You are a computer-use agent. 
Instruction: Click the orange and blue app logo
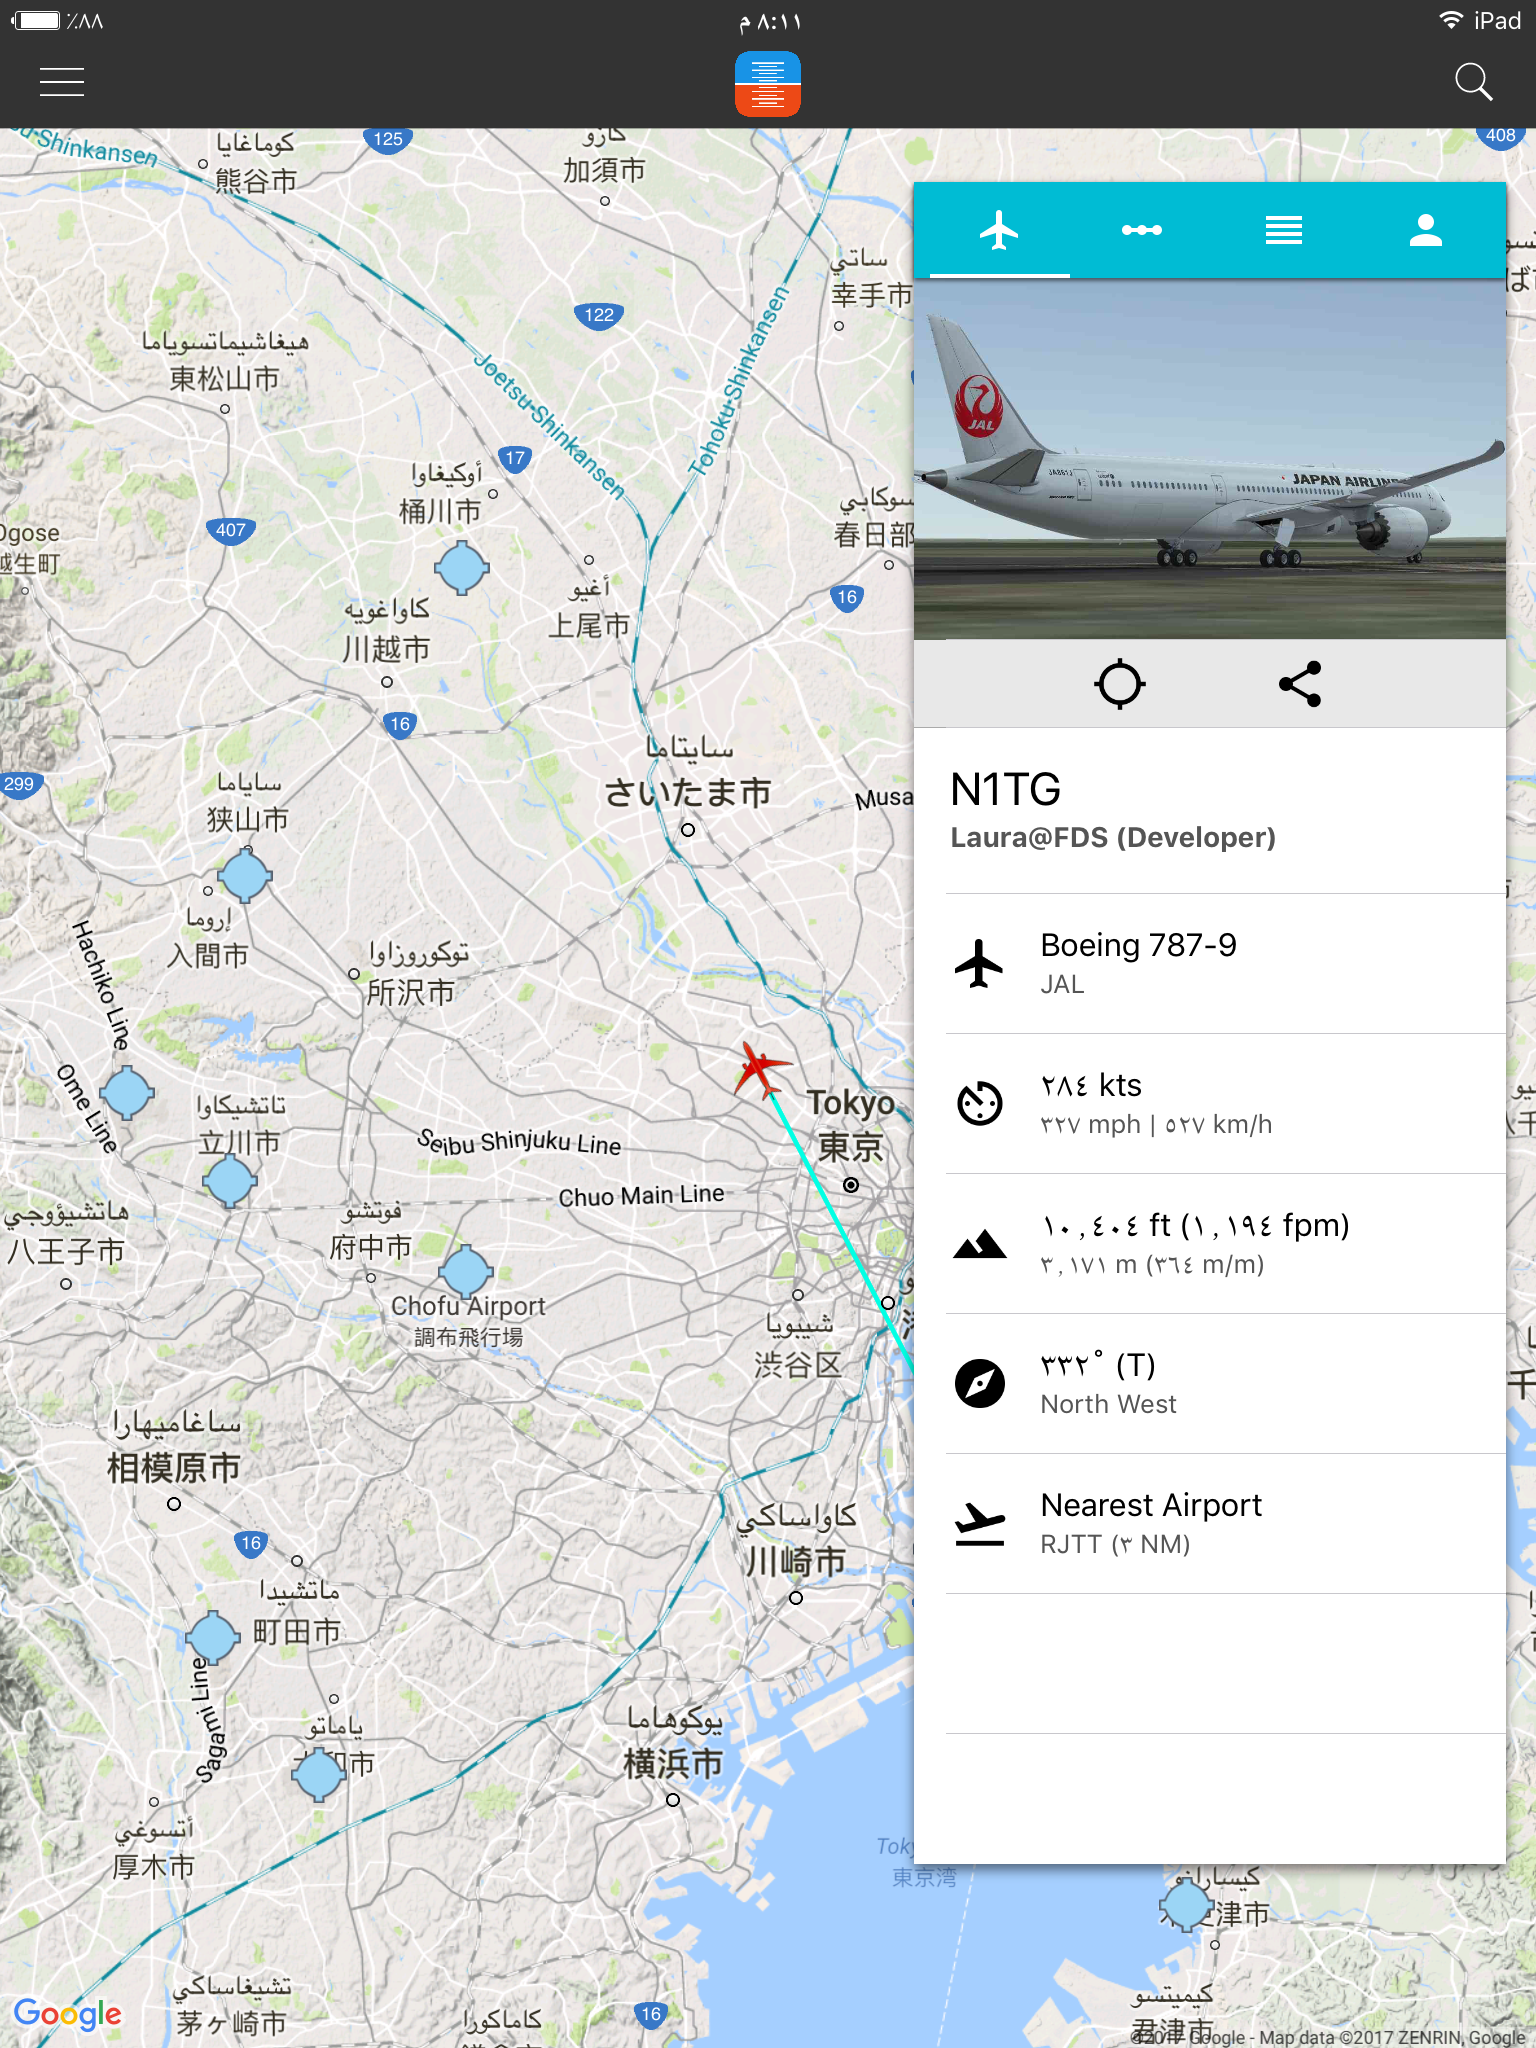point(767,84)
